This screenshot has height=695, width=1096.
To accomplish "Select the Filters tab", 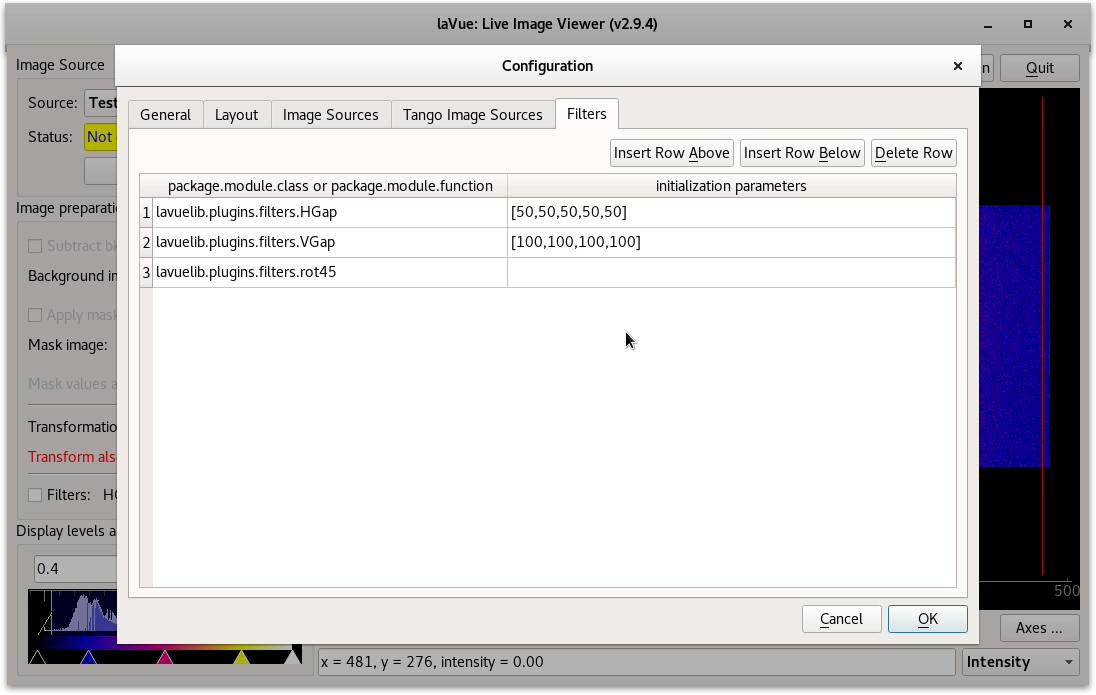I will tap(587, 114).
